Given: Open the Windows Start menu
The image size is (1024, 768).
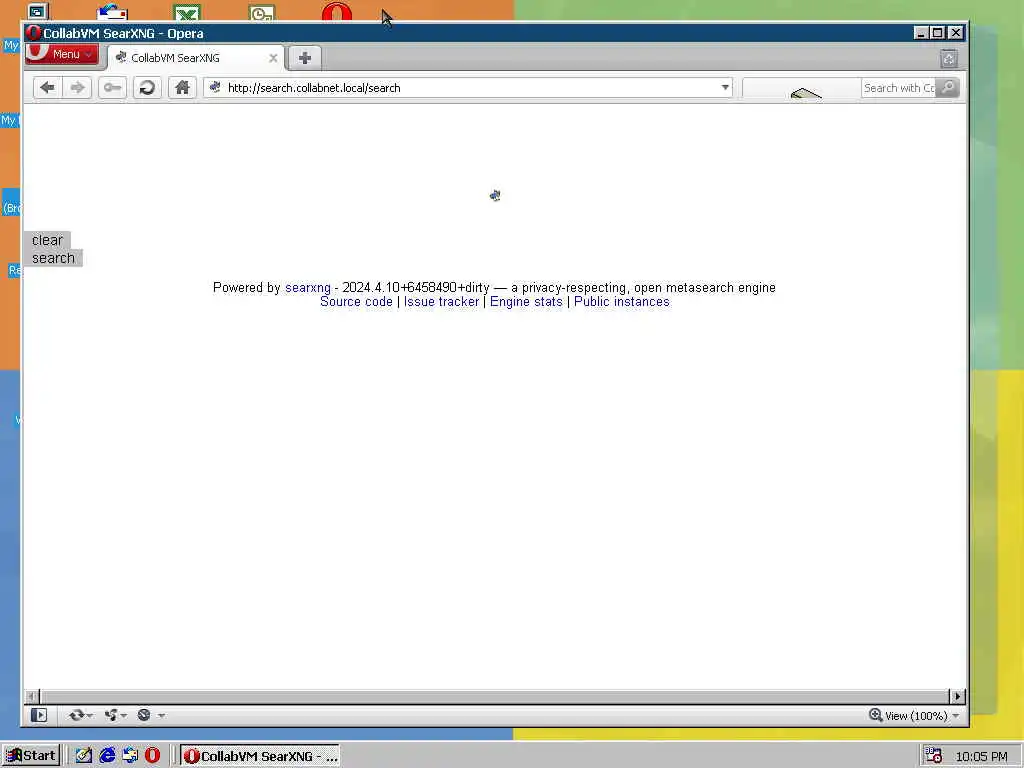Looking at the screenshot, I should pyautogui.click(x=31, y=756).
